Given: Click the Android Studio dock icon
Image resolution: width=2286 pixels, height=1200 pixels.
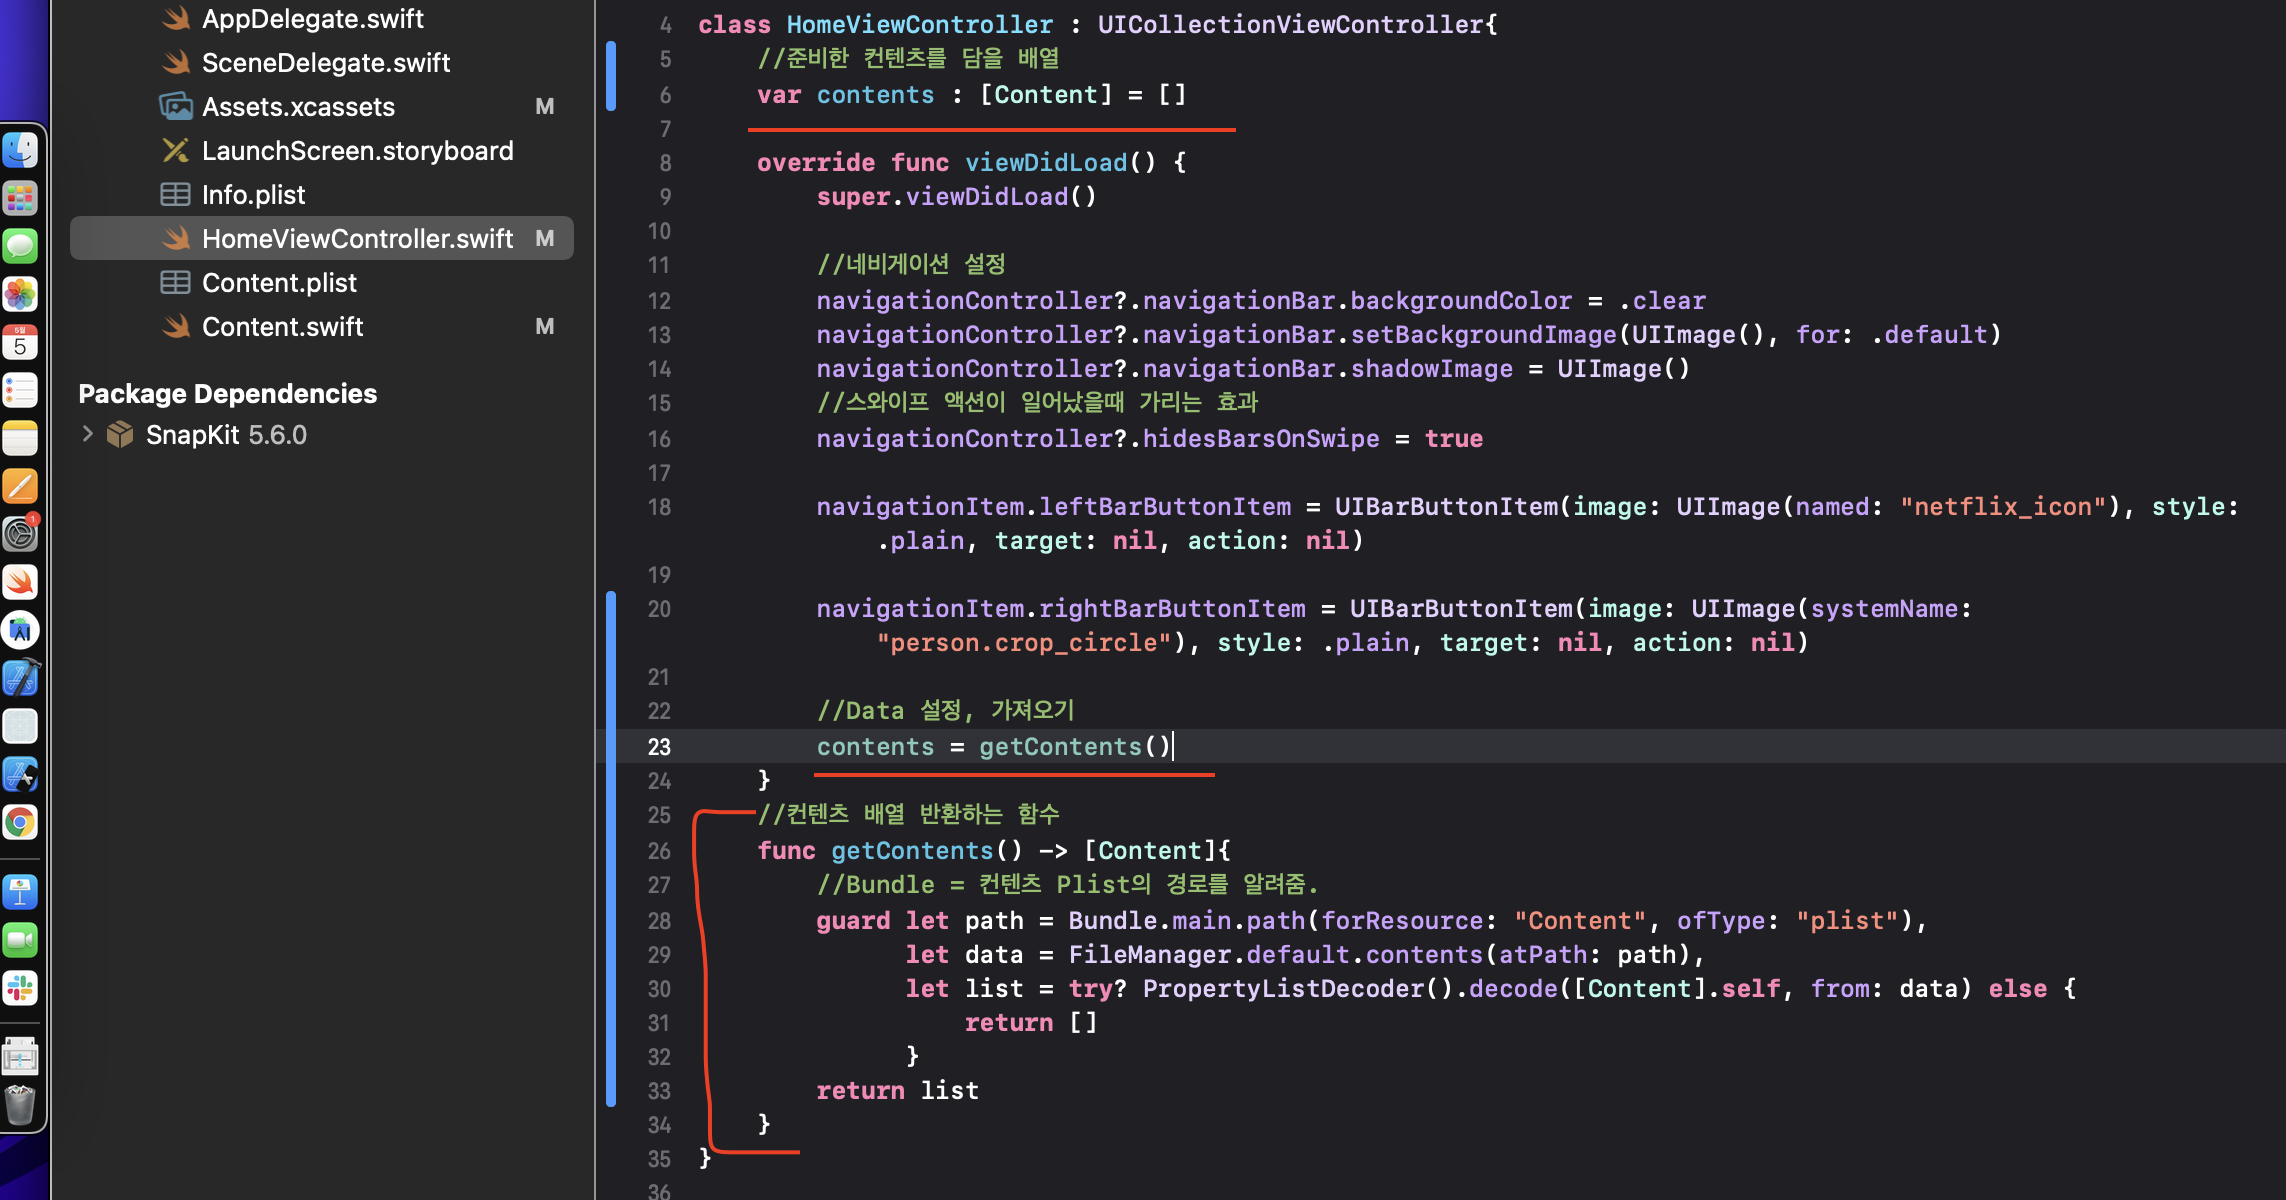Looking at the screenshot, I should coord(20,630).
